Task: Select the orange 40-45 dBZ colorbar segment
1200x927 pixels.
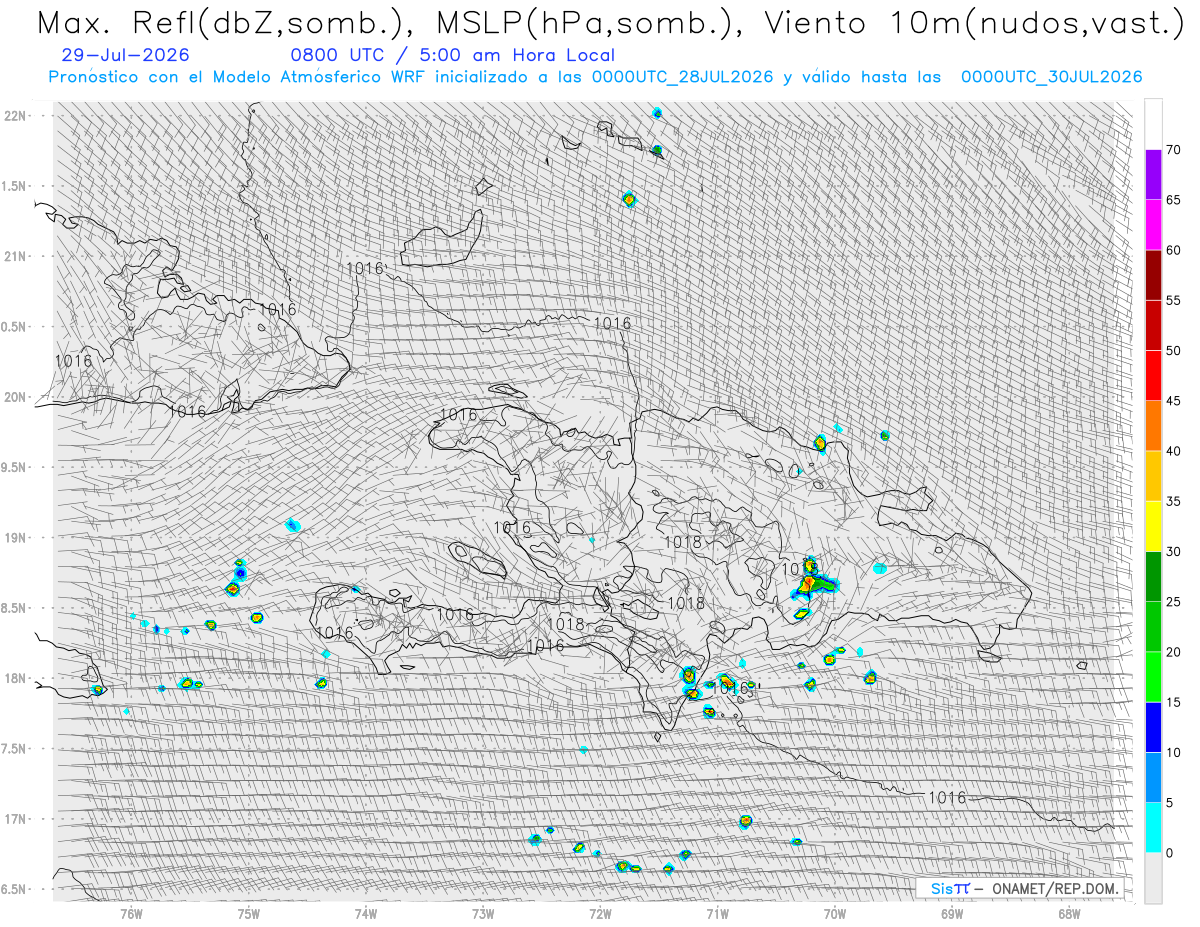Action: [1153, 426]
